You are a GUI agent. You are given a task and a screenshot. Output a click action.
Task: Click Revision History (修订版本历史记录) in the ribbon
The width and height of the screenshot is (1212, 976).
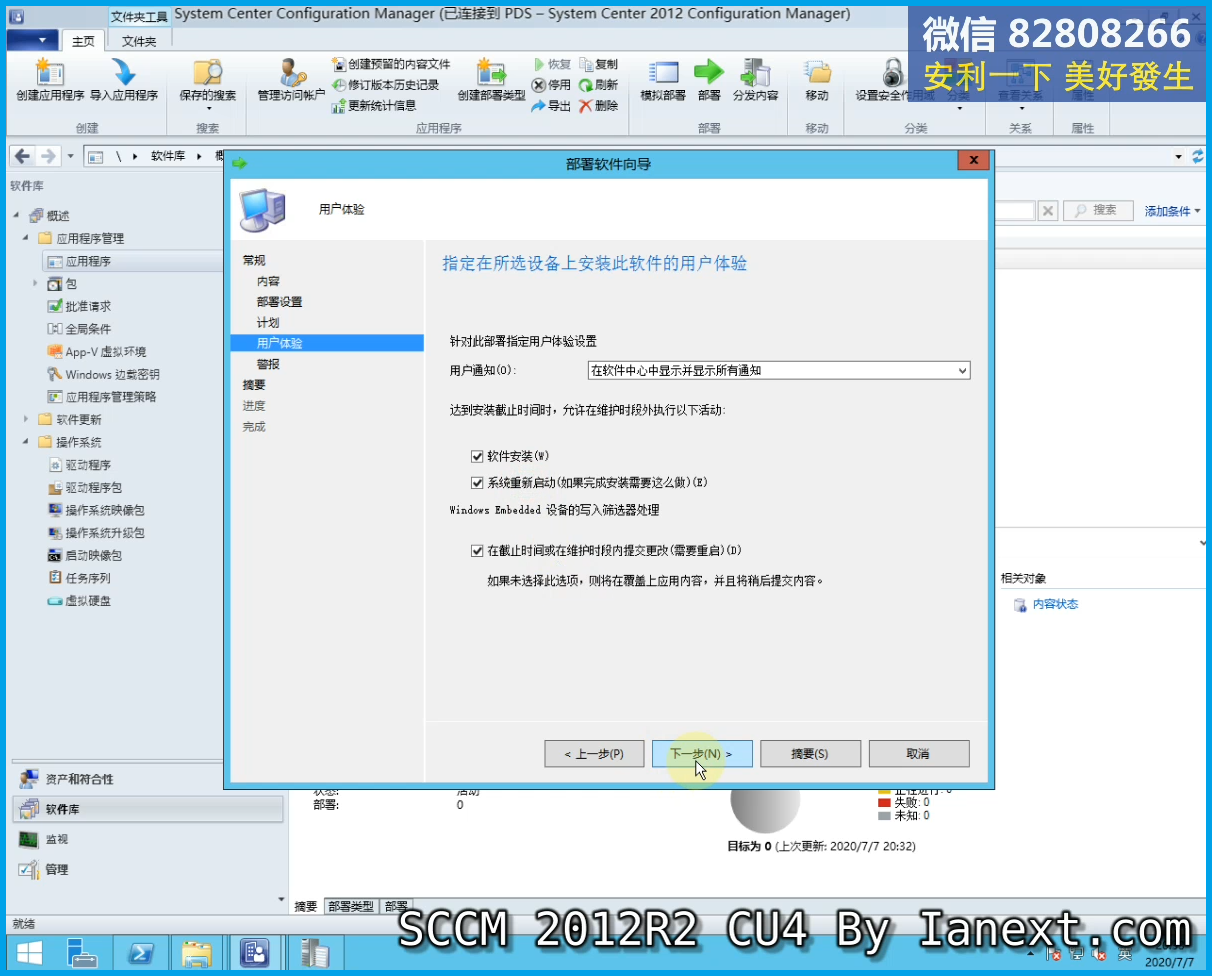point(386,85)
